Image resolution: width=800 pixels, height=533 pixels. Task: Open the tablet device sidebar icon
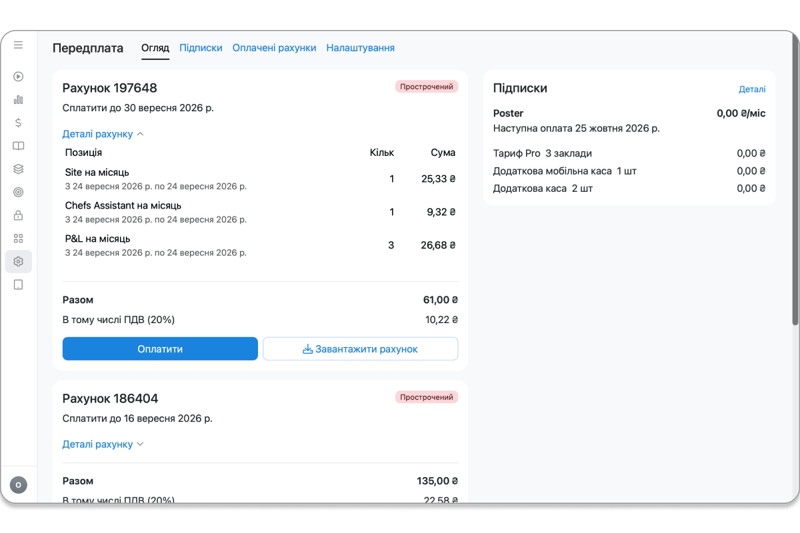[18, 285]
